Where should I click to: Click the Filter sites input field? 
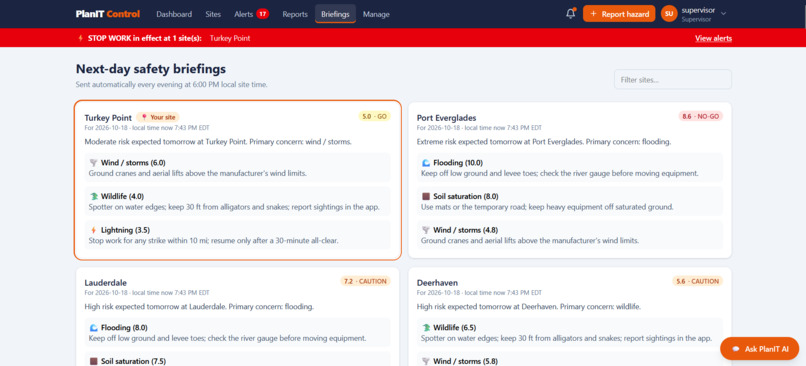[673, 80]
